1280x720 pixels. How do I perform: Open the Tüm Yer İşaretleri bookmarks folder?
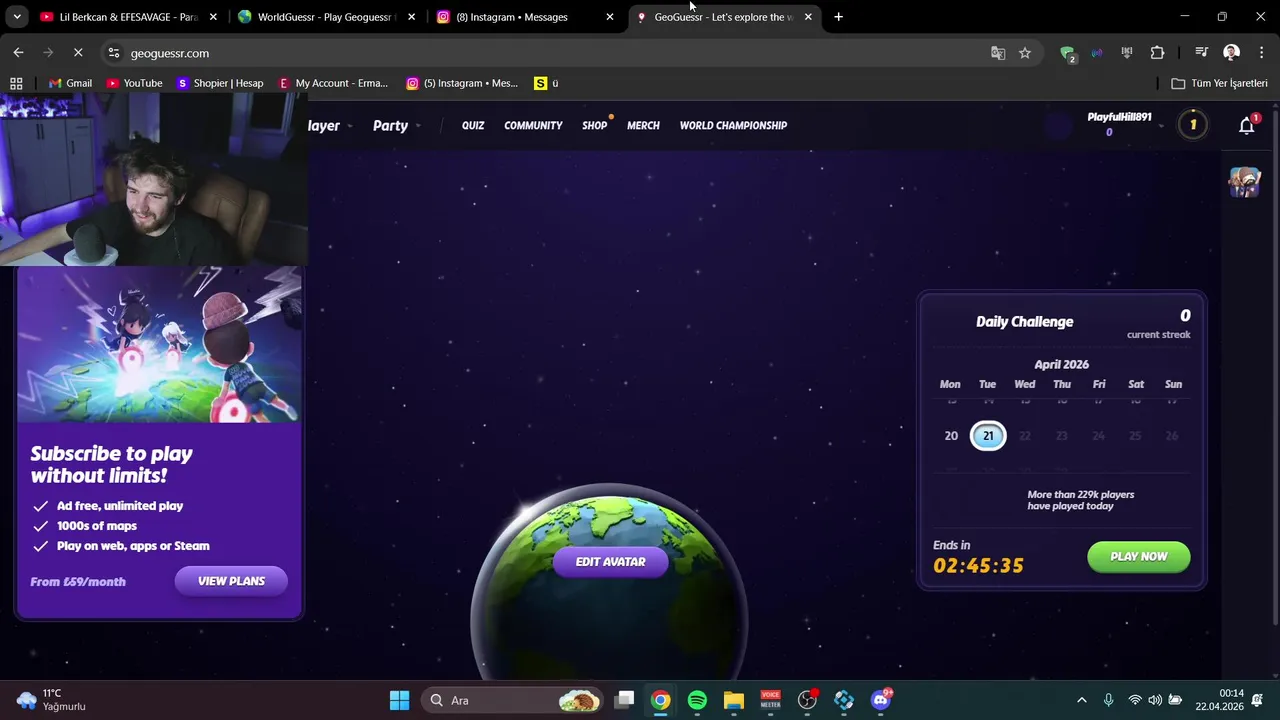click(x=1219, y=83)
